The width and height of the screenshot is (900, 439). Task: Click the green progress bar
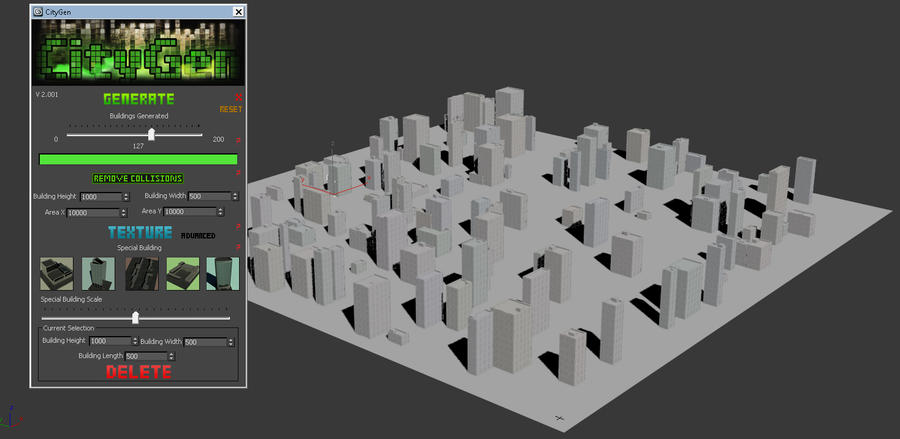pyautogui.click(x=138, y=159)
